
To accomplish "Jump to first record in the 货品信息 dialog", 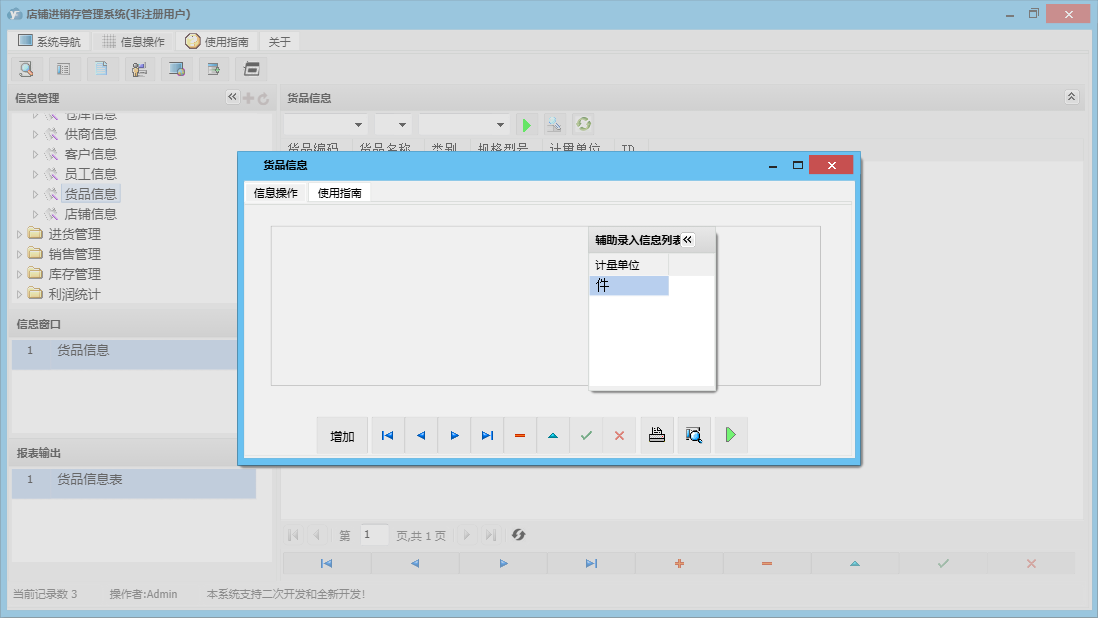I will pos(388,436).
